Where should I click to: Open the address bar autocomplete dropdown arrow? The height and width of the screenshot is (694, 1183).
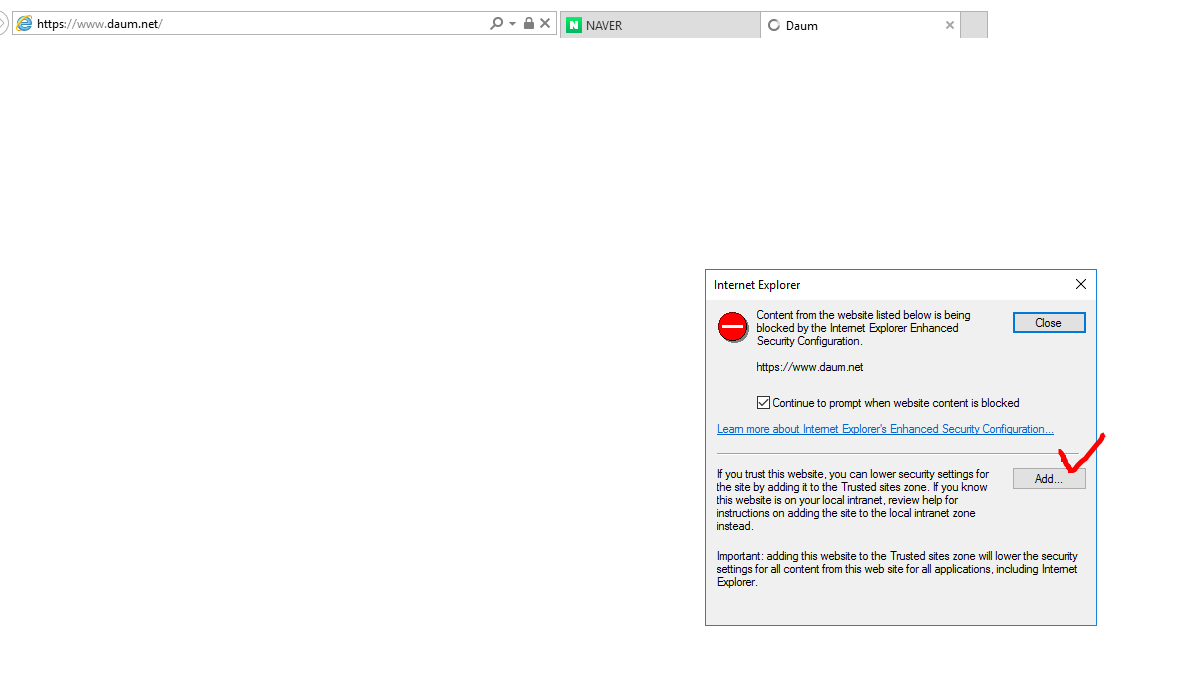(512, 24)
